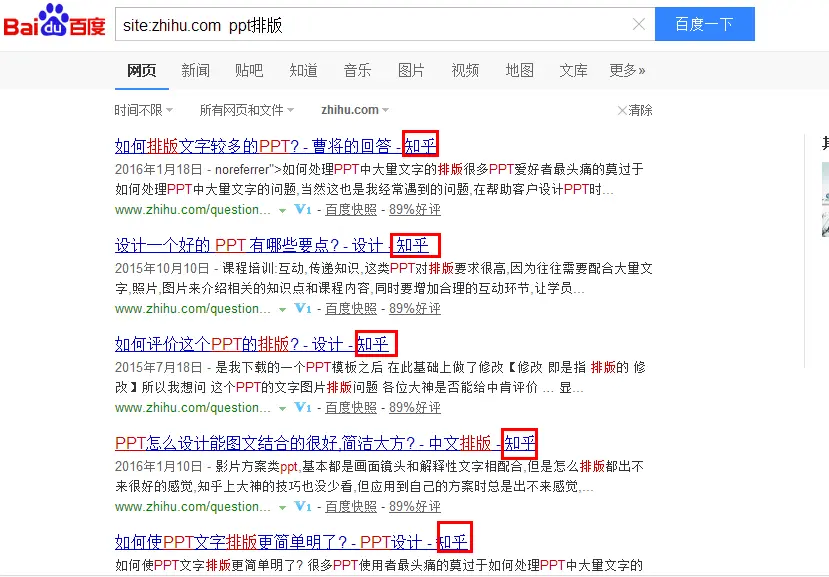Image resolution: width=829 pixels, height=577 pixels.
Task: Click V1 badge of PPT怎么设计 result
Action: point(303,506)
